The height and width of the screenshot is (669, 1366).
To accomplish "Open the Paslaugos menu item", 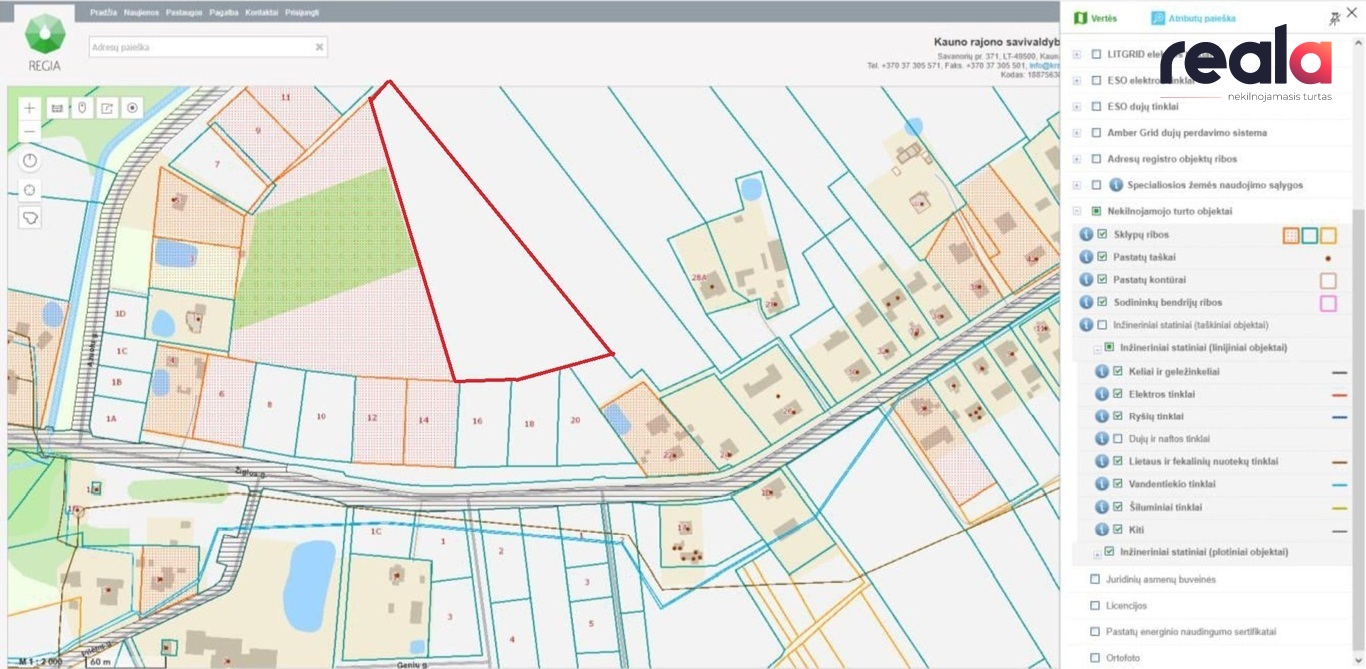I will tap(187, 13).
